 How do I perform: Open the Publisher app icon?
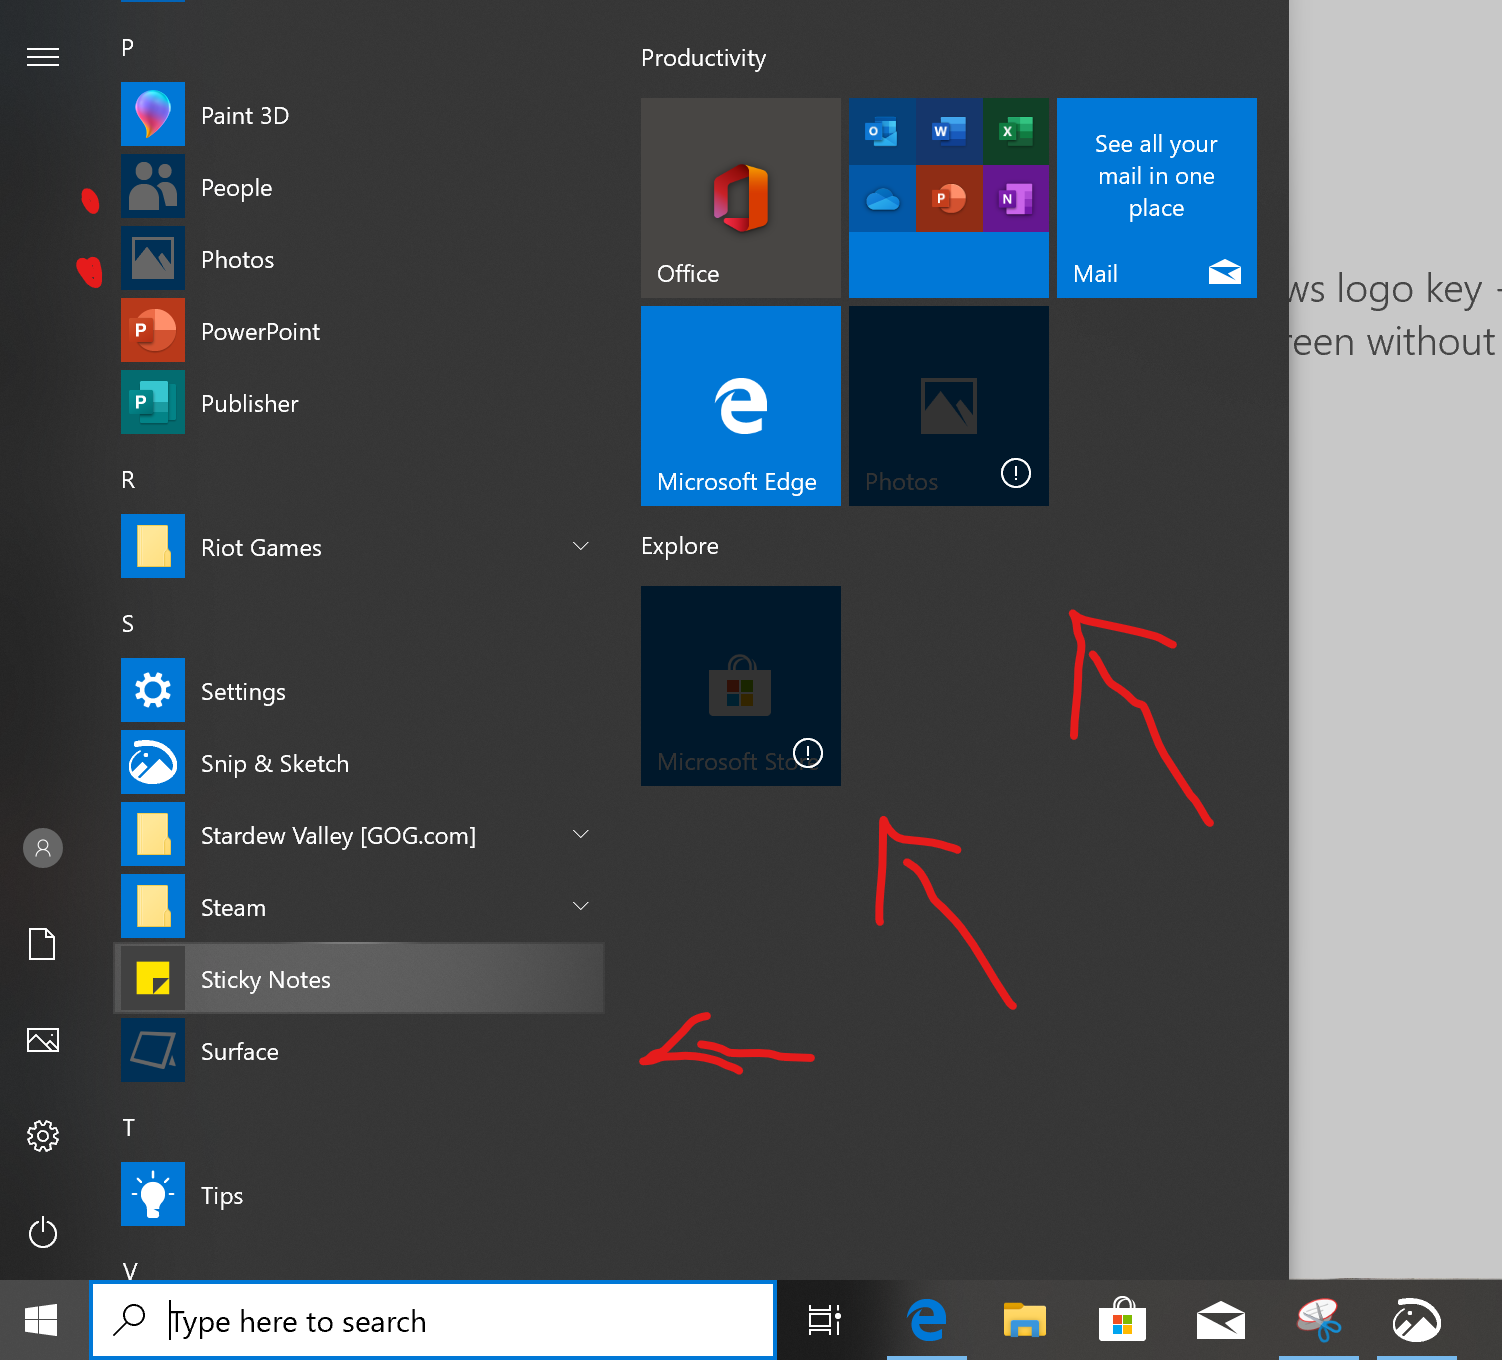pyautogui.click(x=153, y=402)
